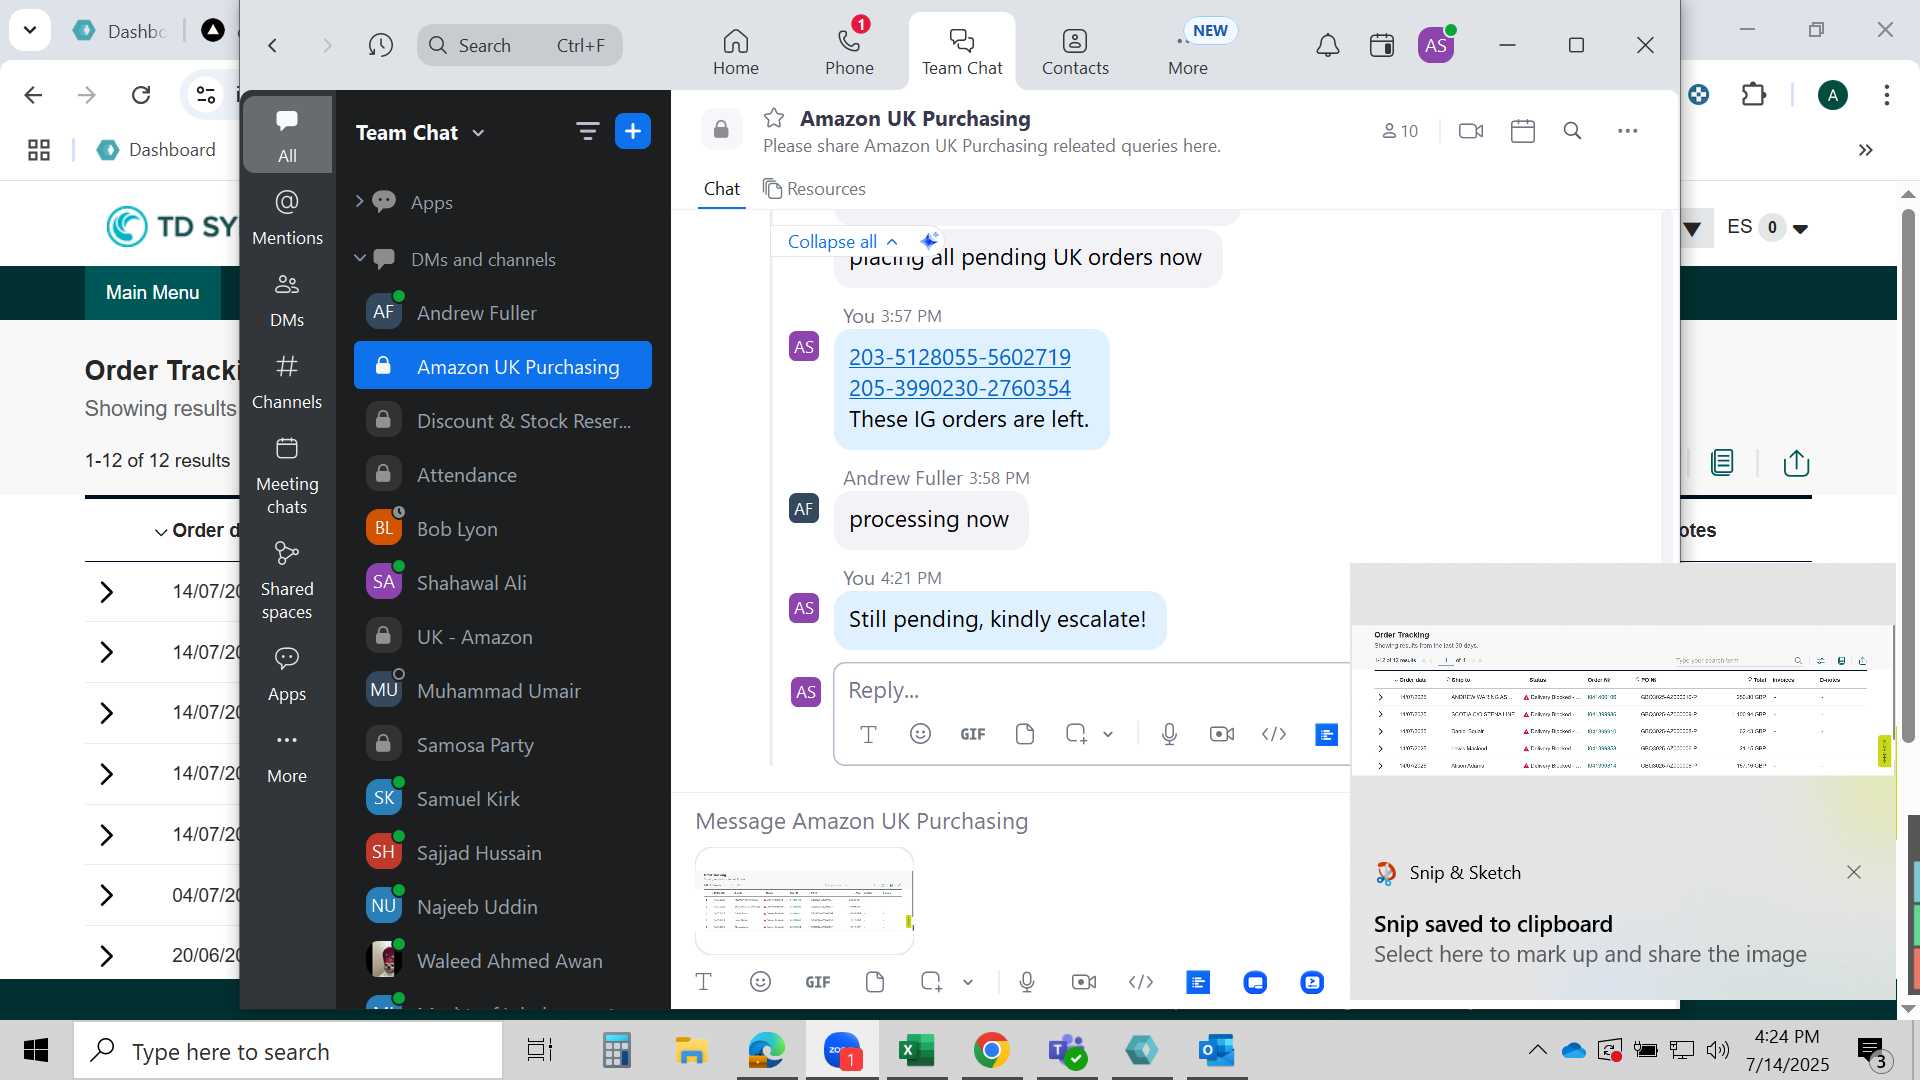Image resolution: width=1920 pixels, height=1080 pixels.
Task: Open order link 203-5128055-5602719
Action: (x=959, y=357)
